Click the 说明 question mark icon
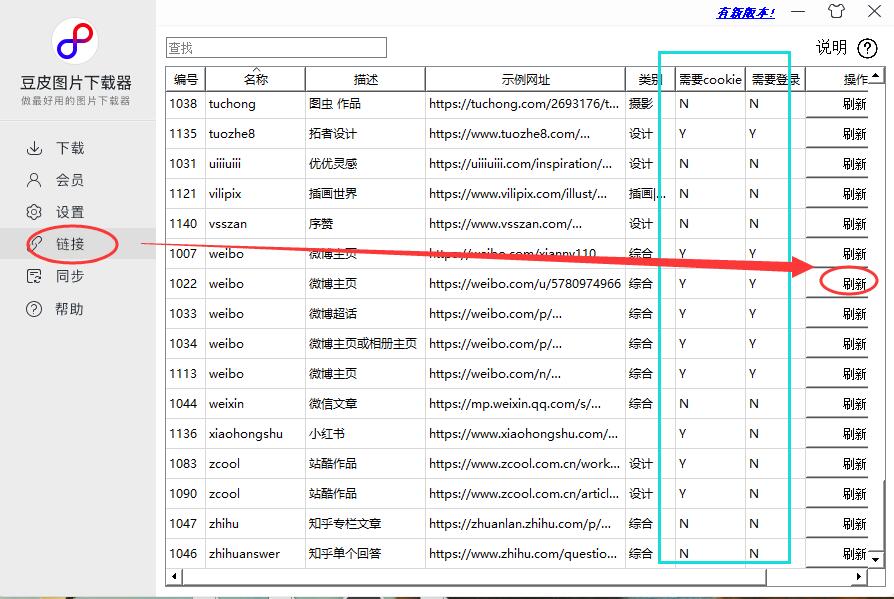The width and height of the screenshot is (894, 599). click(867, 48)
